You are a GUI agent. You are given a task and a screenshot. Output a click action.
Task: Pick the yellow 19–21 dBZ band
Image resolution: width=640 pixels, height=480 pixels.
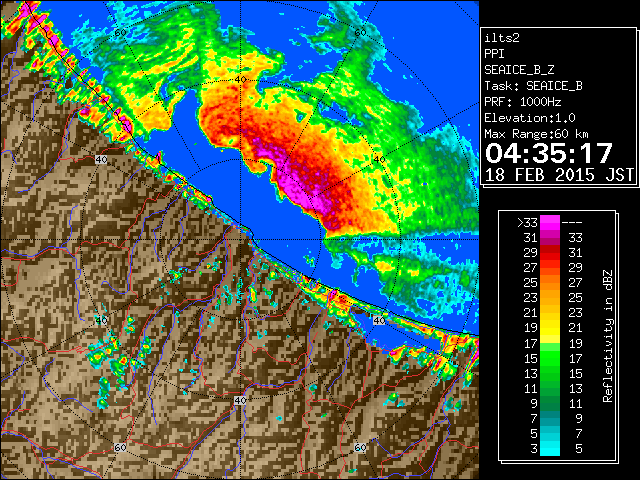point(550,328)
